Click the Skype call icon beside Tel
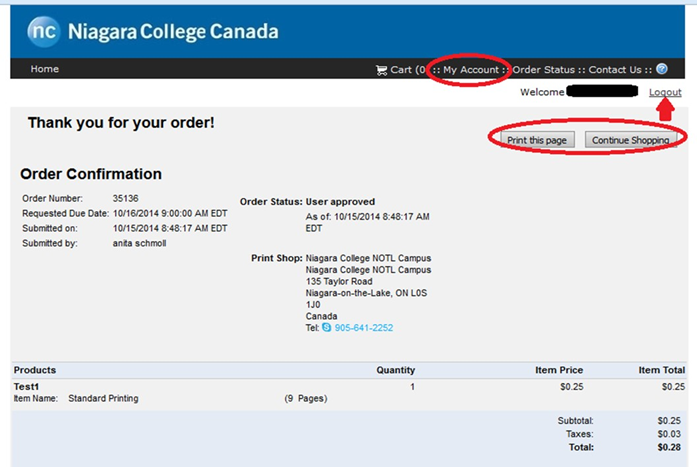The width and height of the screenshot is (697, 467). [x=326, y=327]
